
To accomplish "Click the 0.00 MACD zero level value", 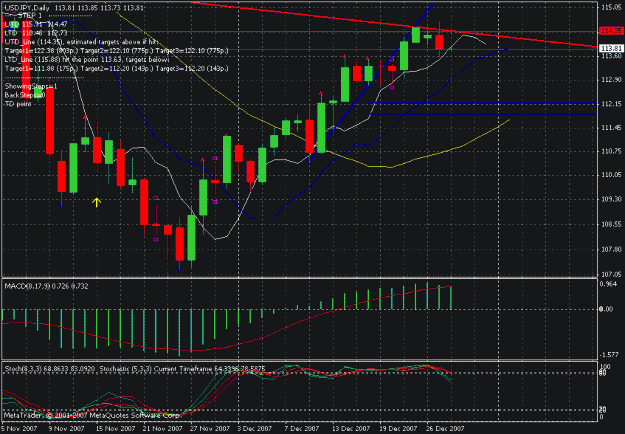I will coord(607,309).
